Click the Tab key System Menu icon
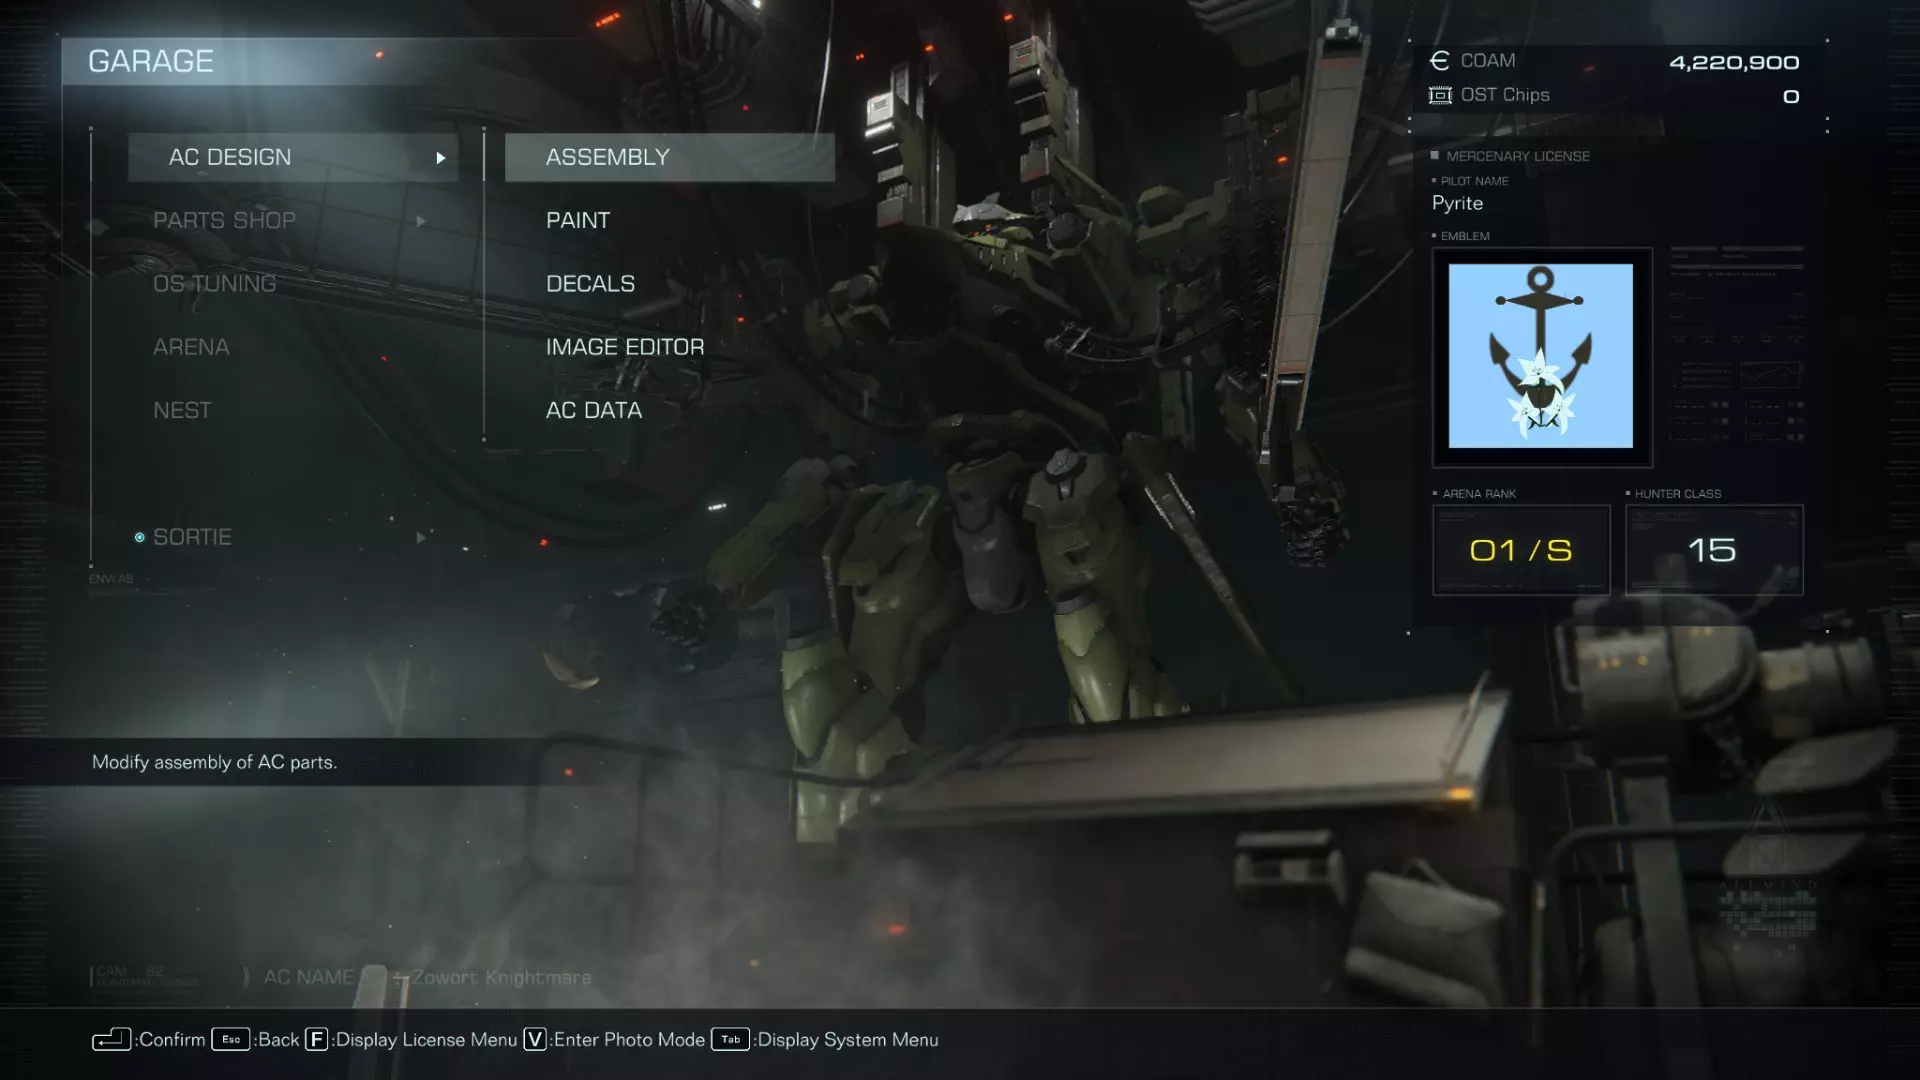Image resolution: width=1920 pixels, height=1080 pixels. [x=730, y=1040]
